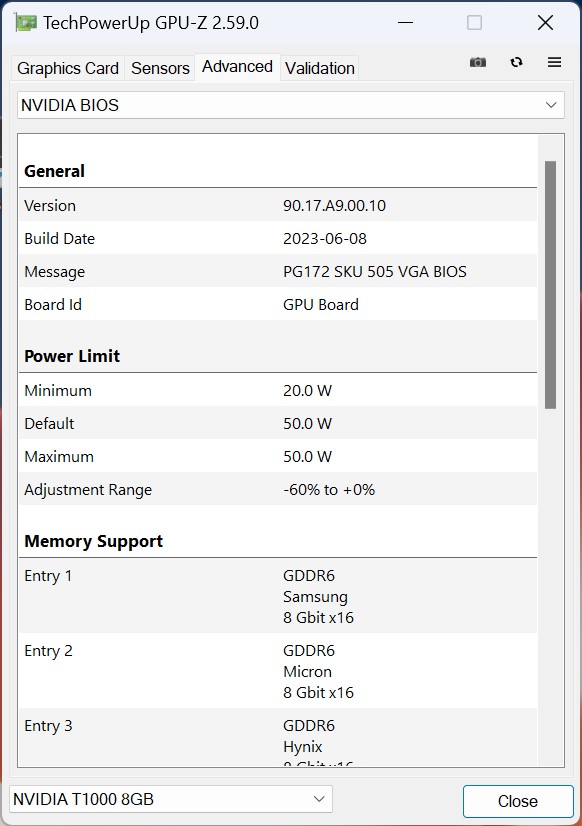Select the Advanced tab
The width and height of the screenshot is (582, 826).
[x=238, y=67]
